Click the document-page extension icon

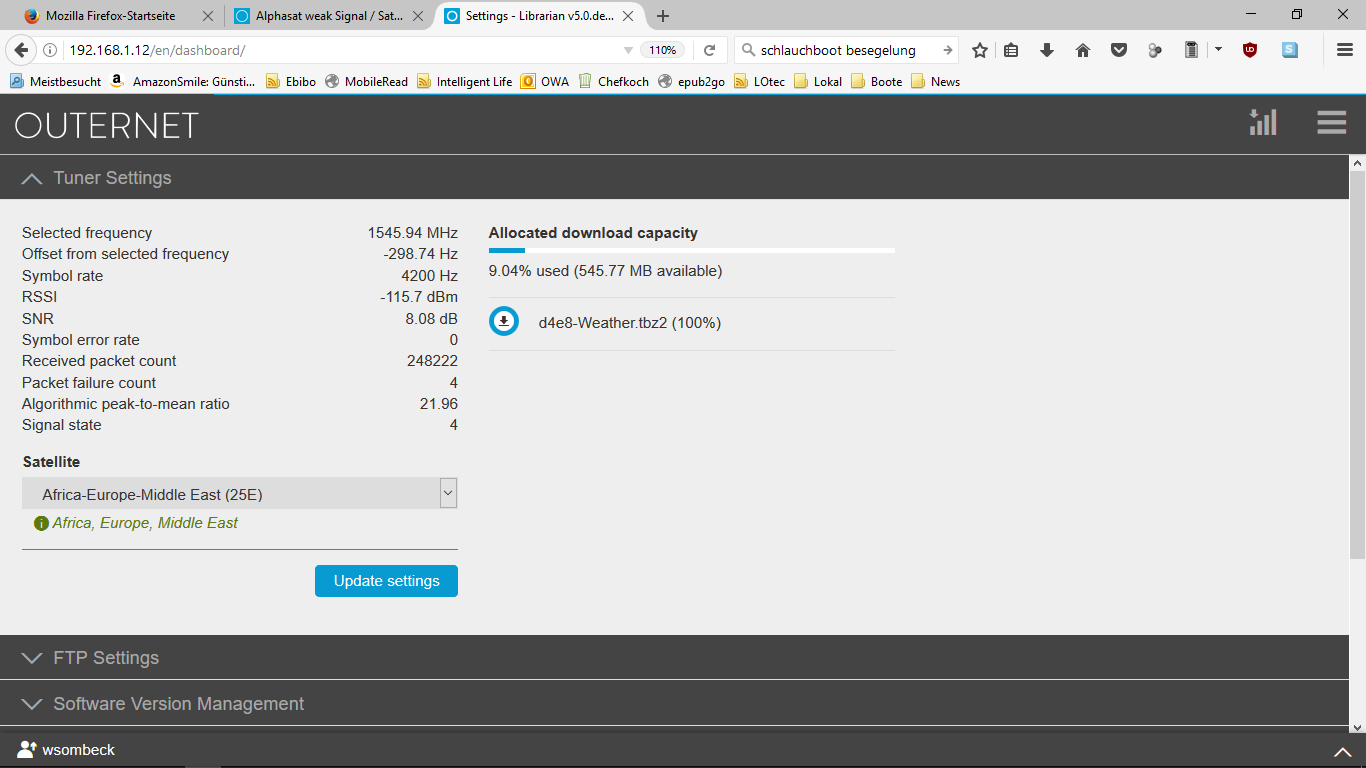click(x=1191, y=50)
